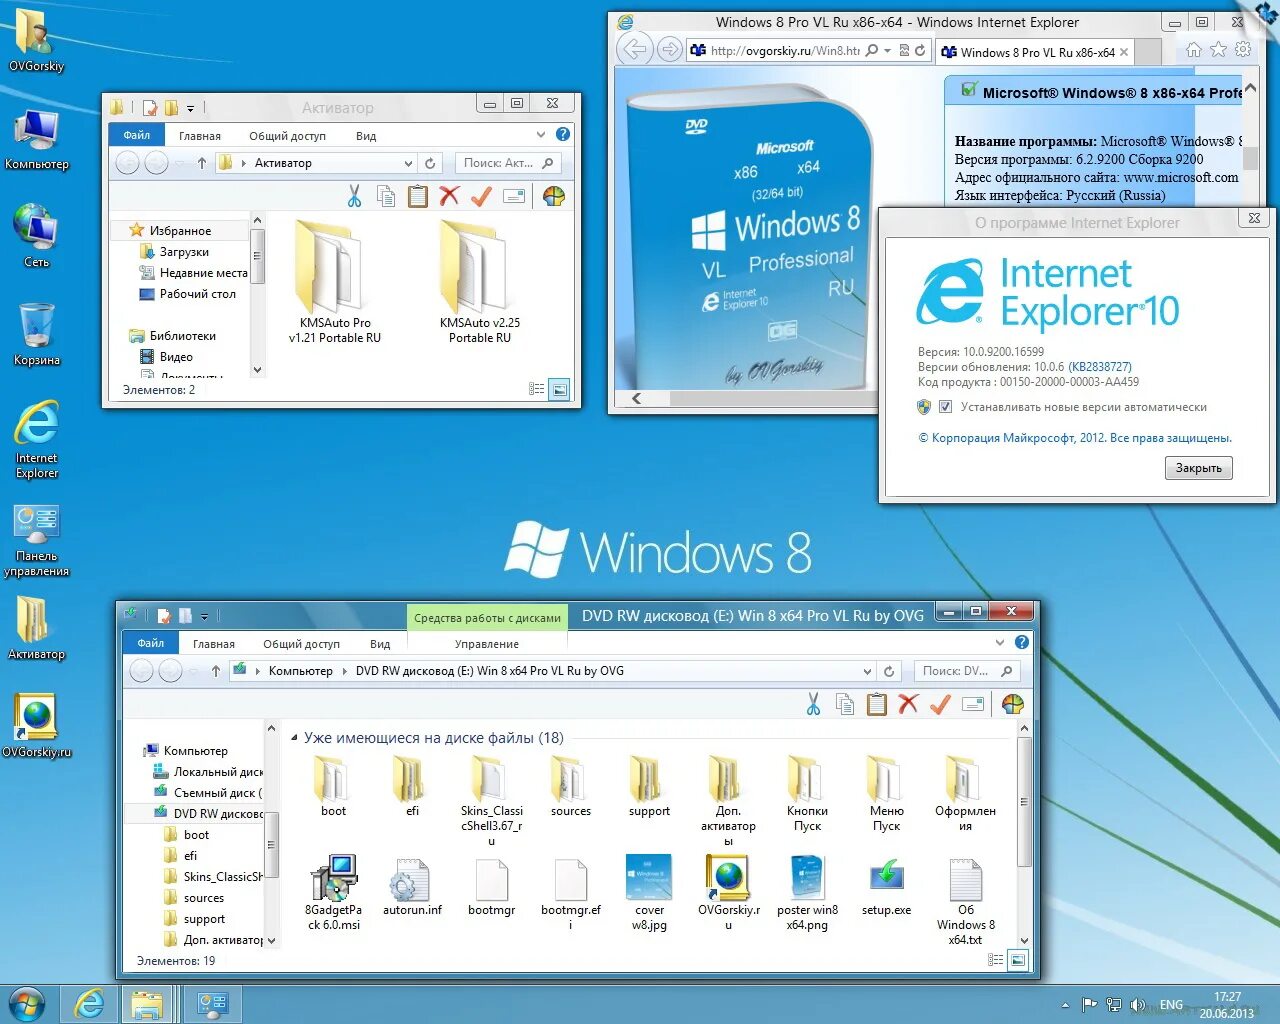The width and height of the screenshot is (1280, 1024).
Task: Click the Home icon in Internet Explorer
Action: click(1193, 50)
